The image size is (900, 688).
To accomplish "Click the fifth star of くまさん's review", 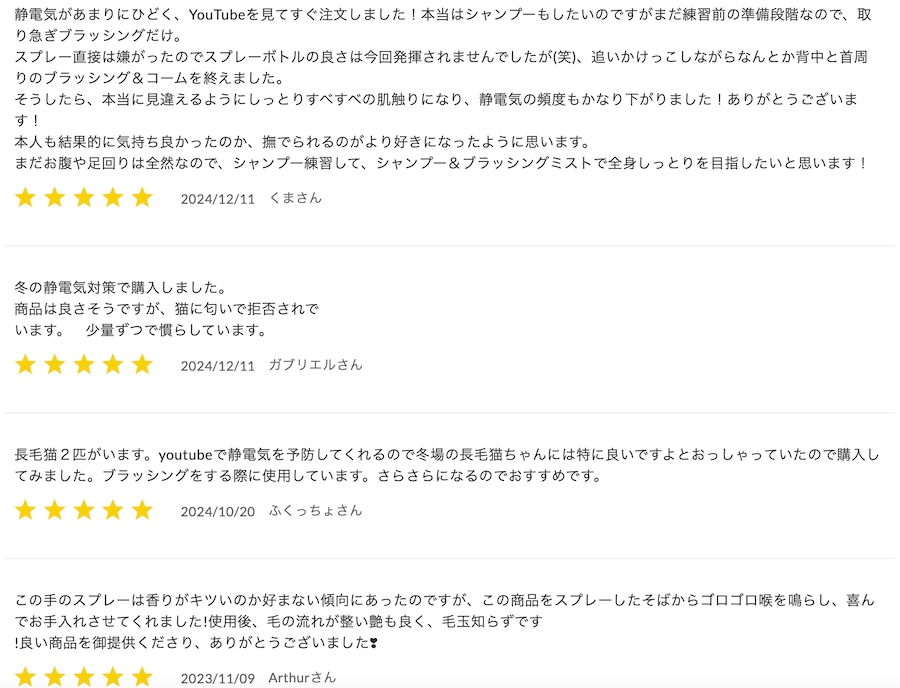I will point(142,198).
